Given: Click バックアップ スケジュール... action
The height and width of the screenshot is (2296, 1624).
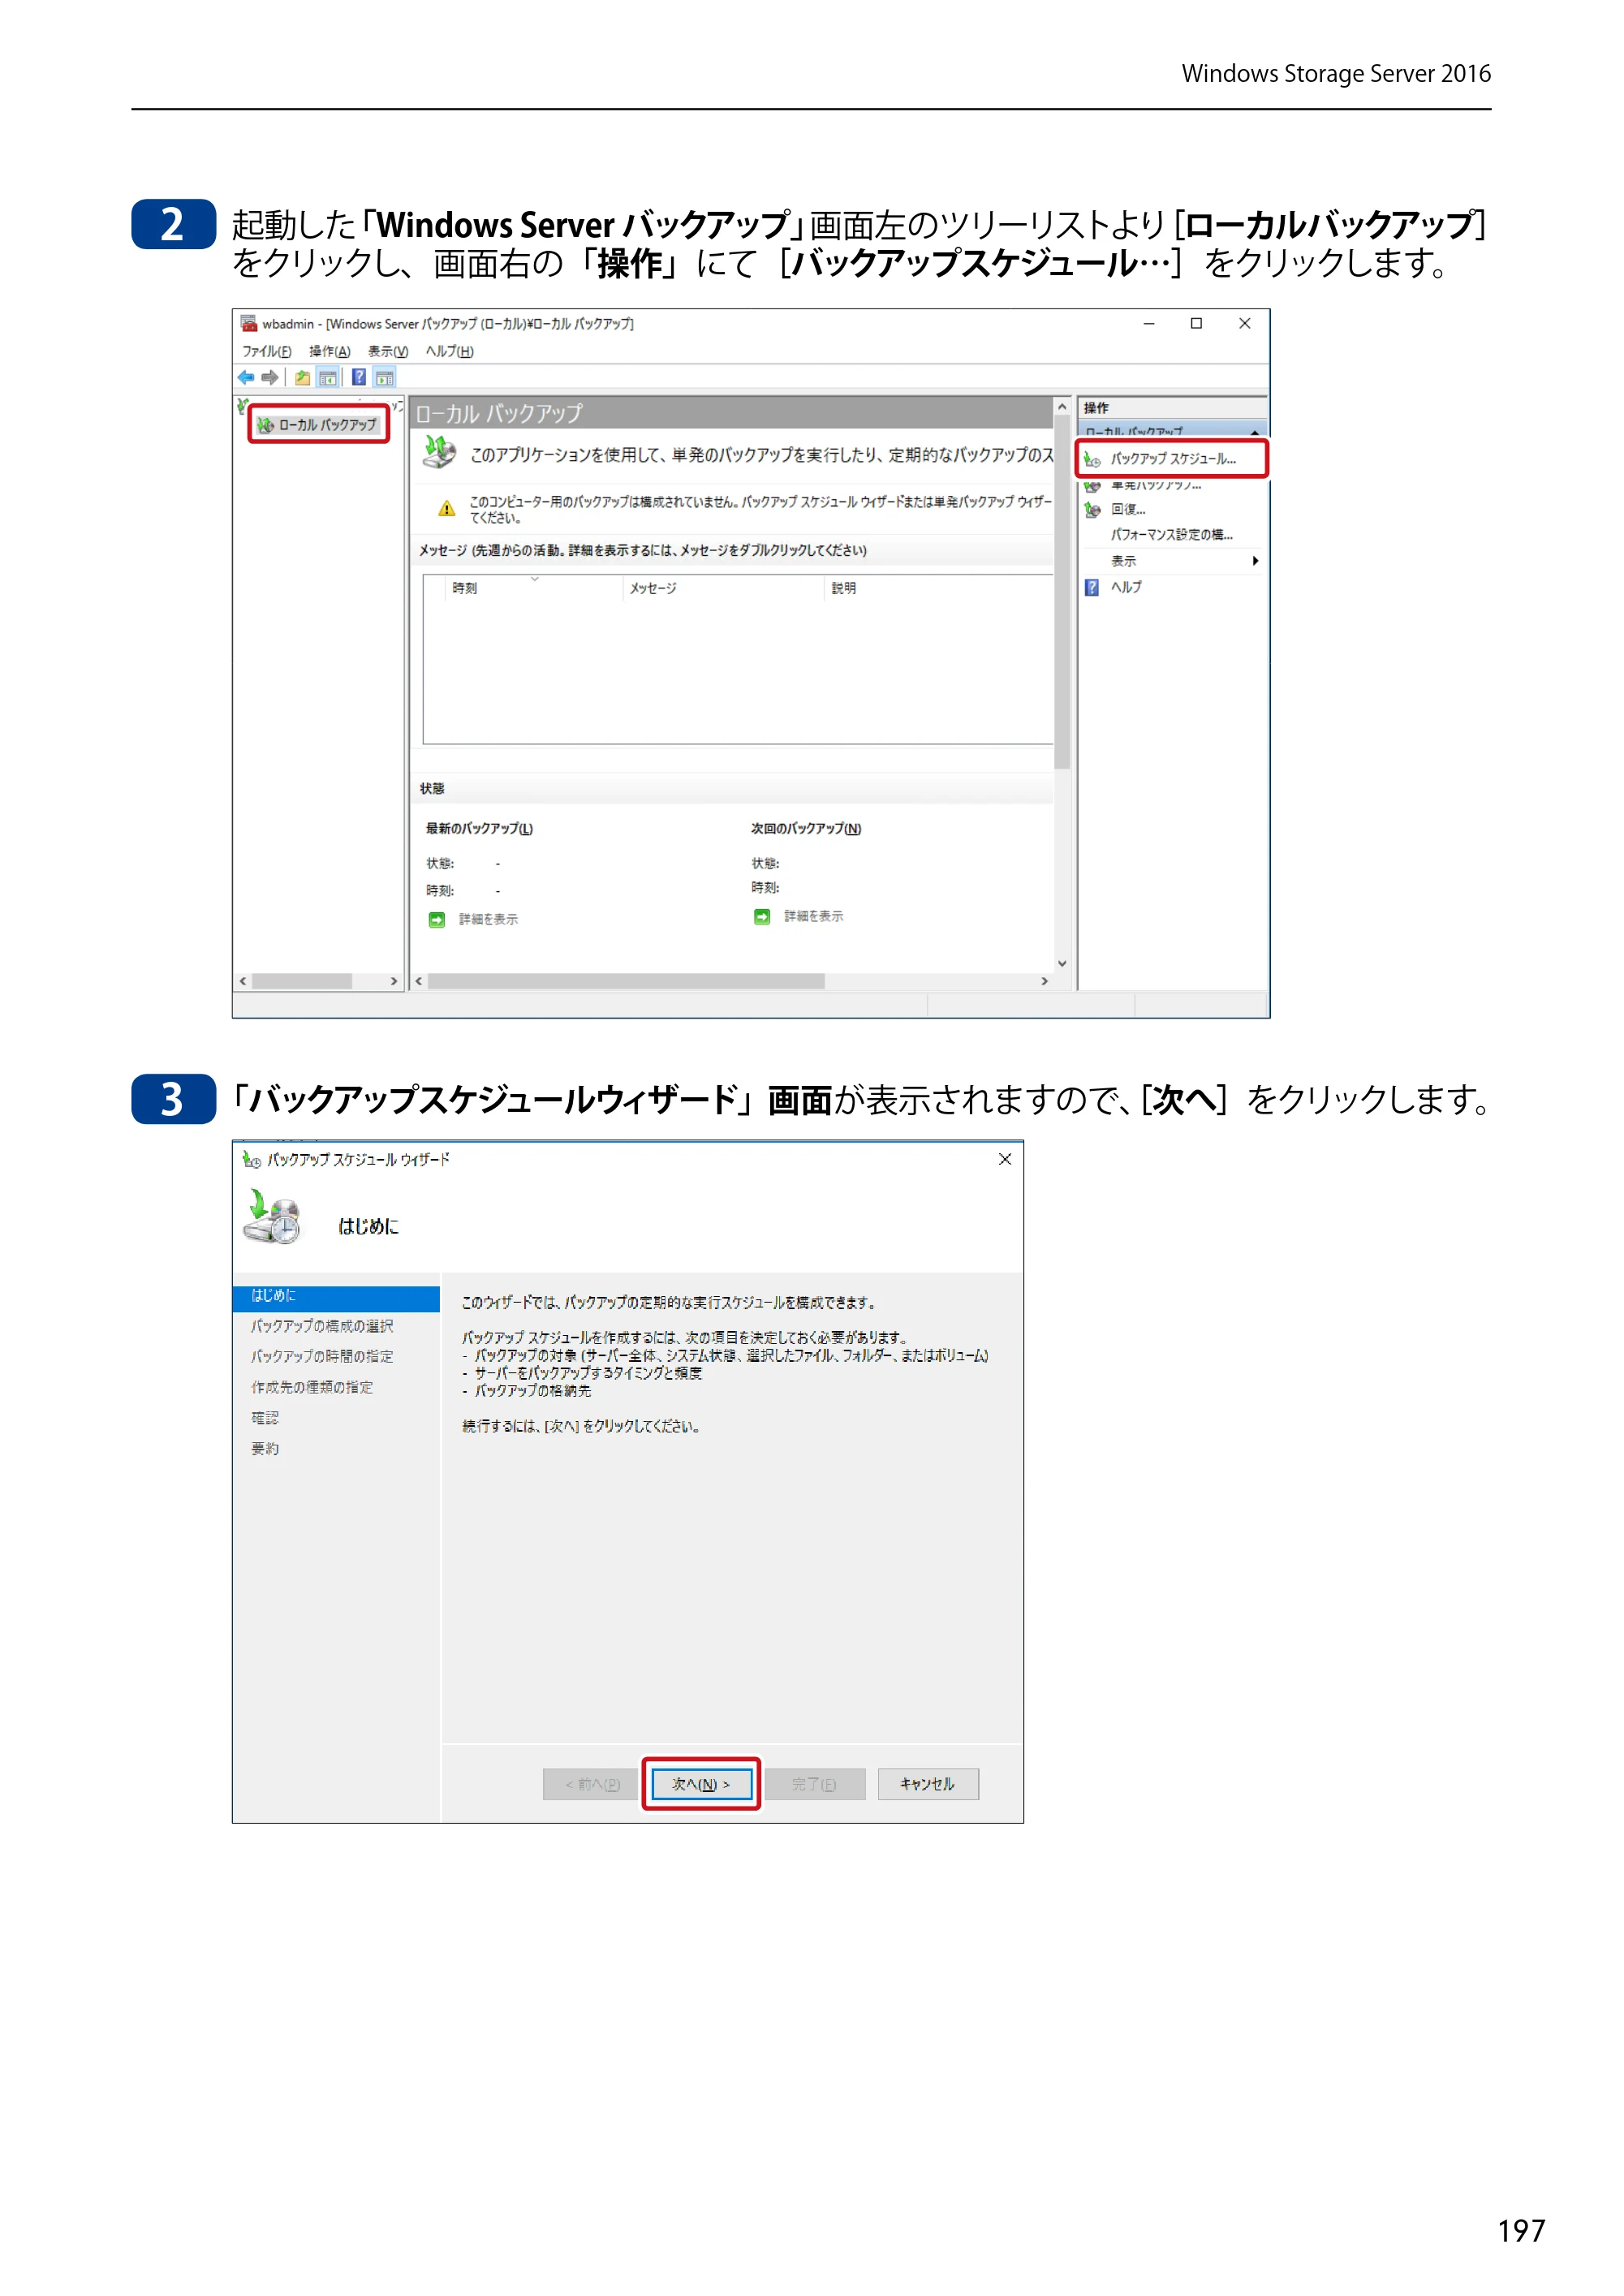Looking at the screenshot, I should [x=1171, y=459].
